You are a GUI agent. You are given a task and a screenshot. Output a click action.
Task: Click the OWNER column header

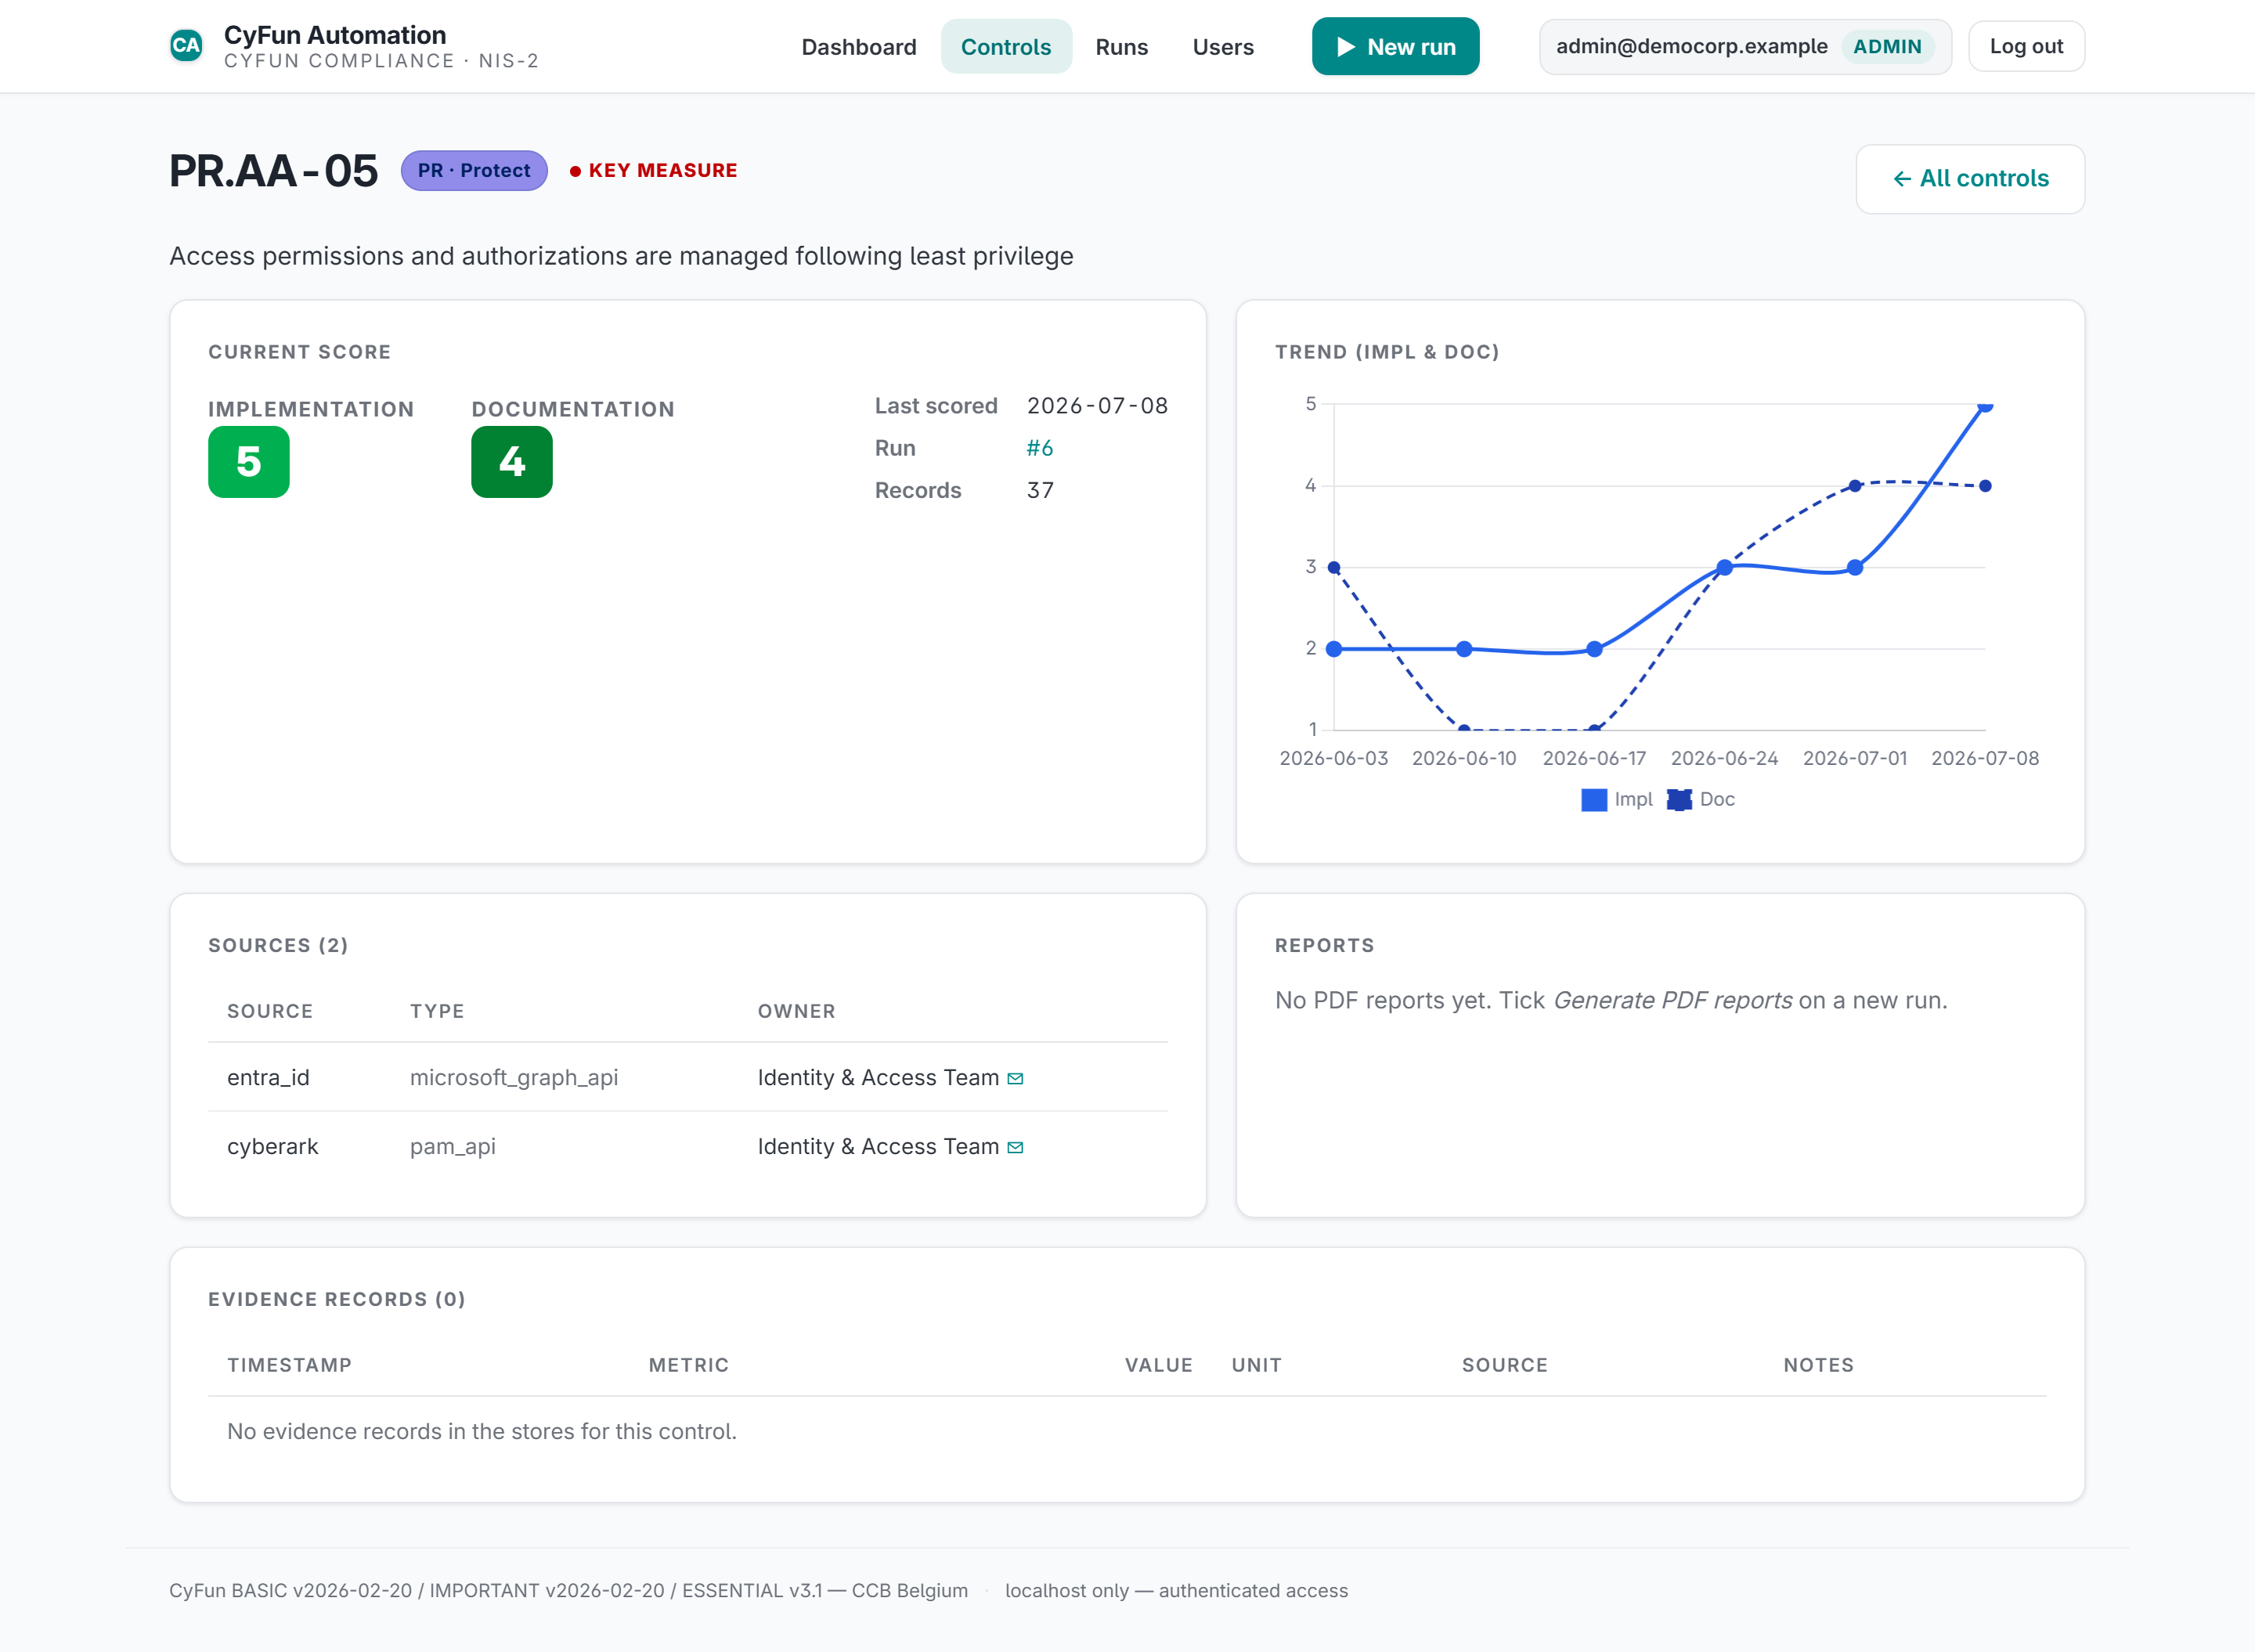[796, 1012]
